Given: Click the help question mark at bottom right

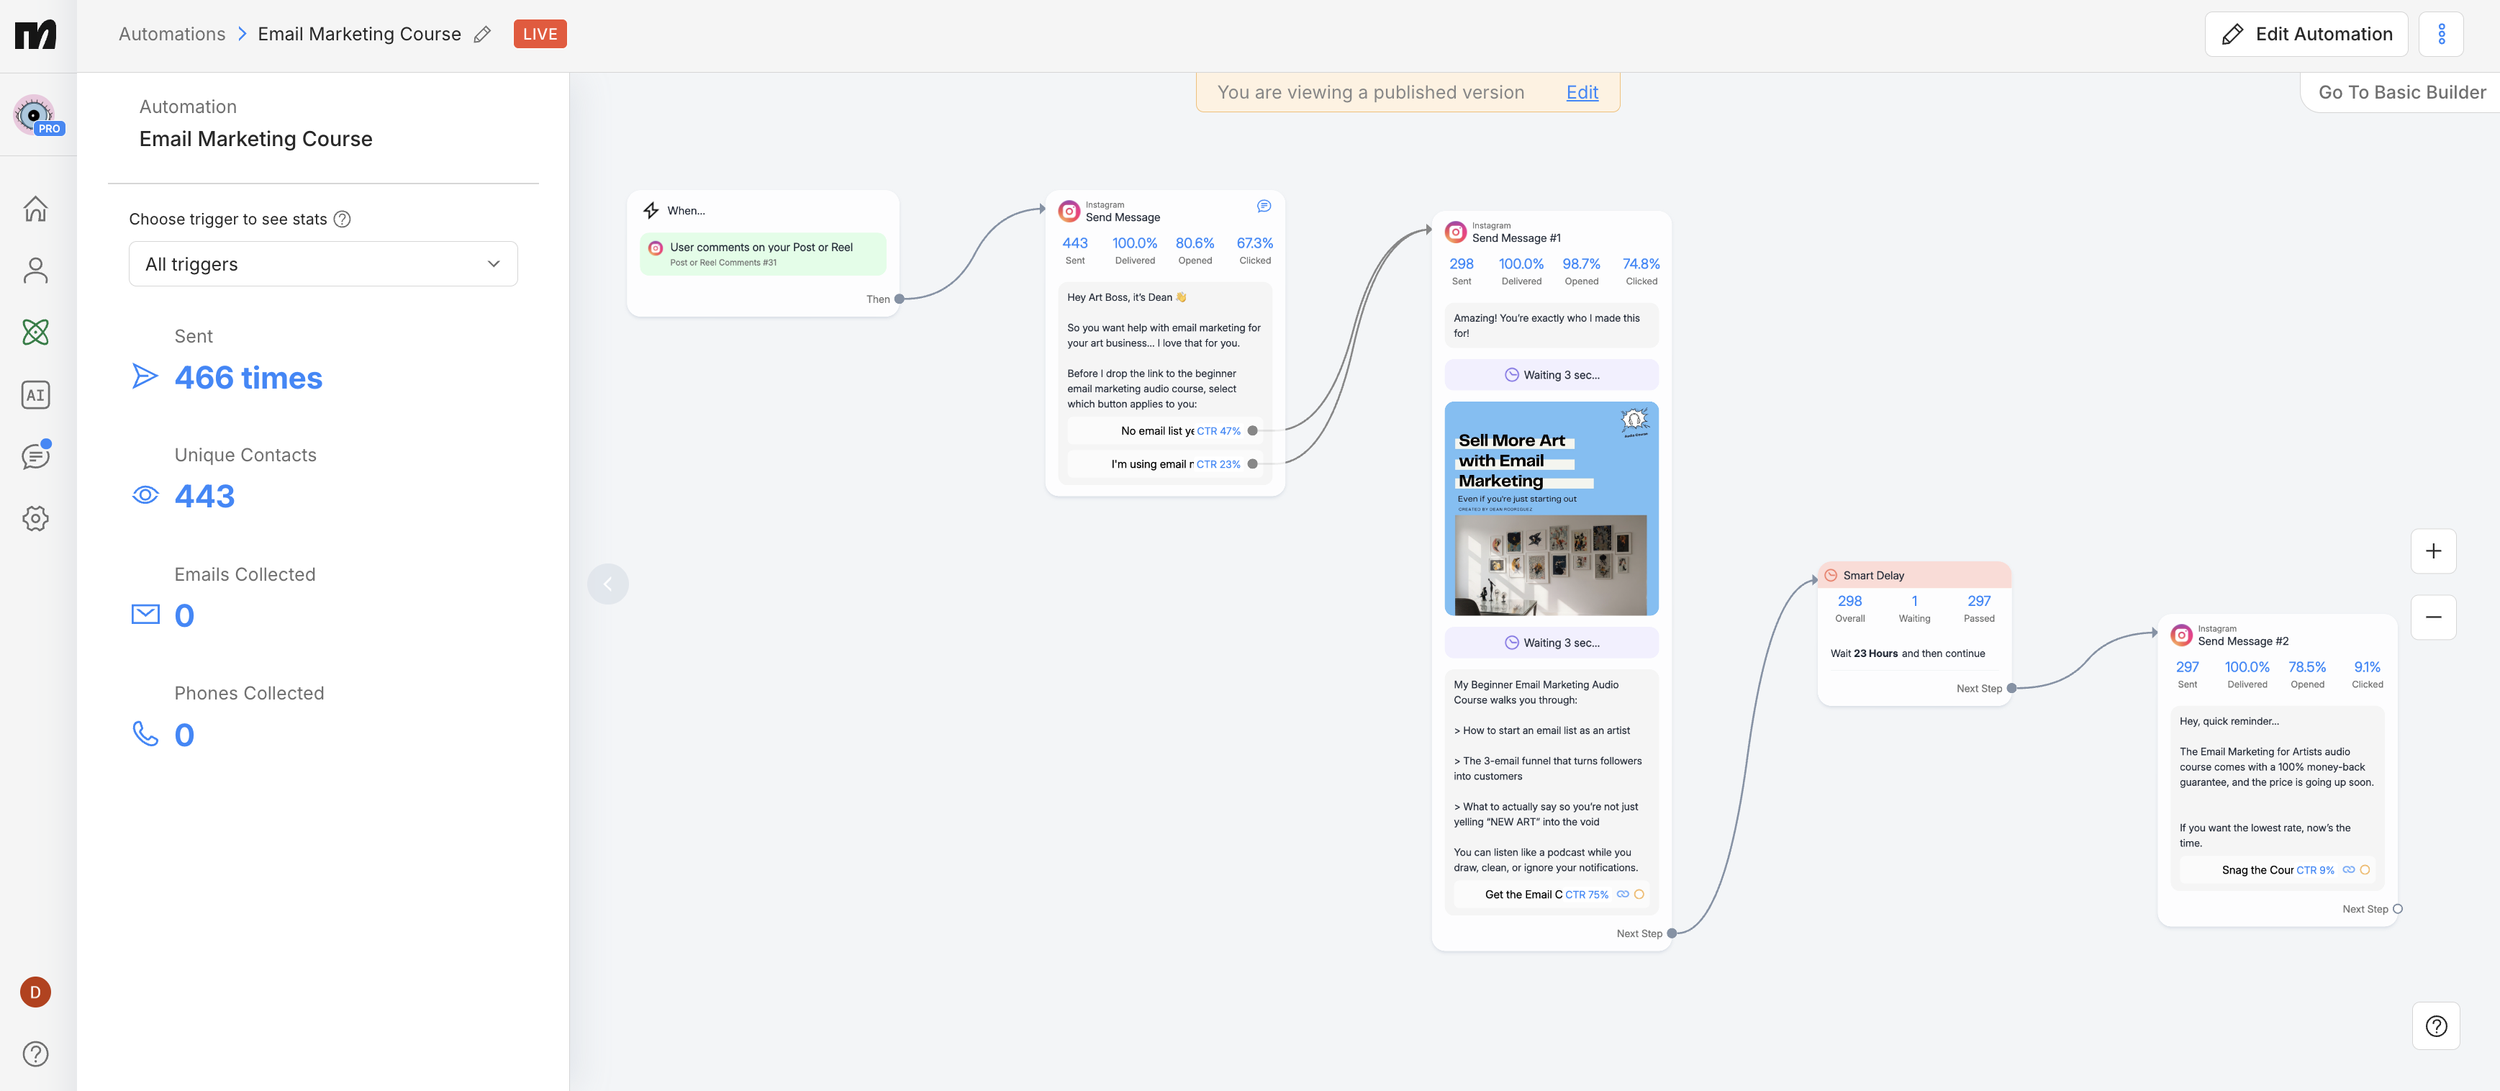Looking at the screenshot, I should click(2435, 1026).
